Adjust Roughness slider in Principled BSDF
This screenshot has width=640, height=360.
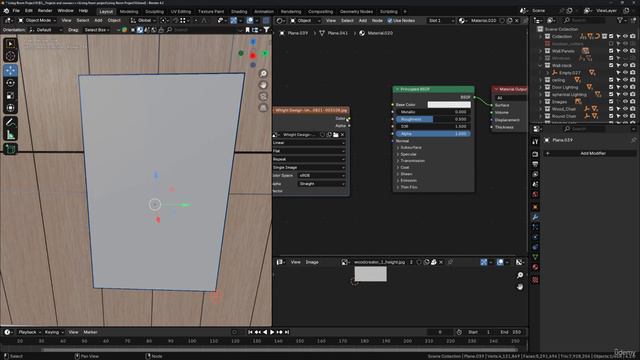(x=433, y=119)
